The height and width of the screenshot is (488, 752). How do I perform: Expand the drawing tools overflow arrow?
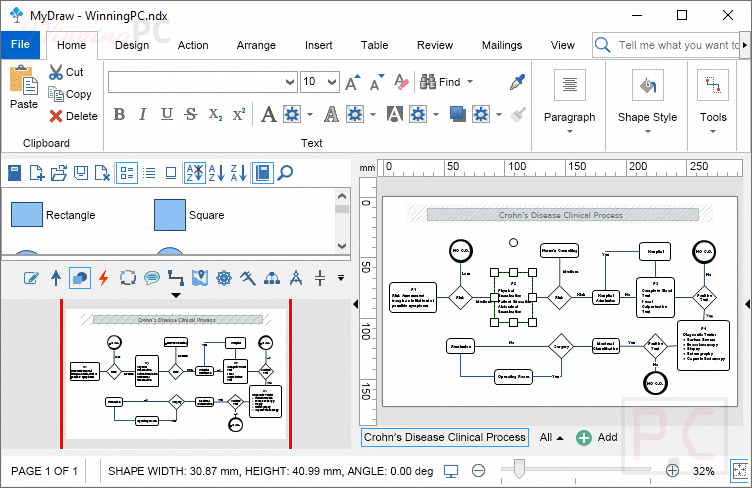point(341,278)
